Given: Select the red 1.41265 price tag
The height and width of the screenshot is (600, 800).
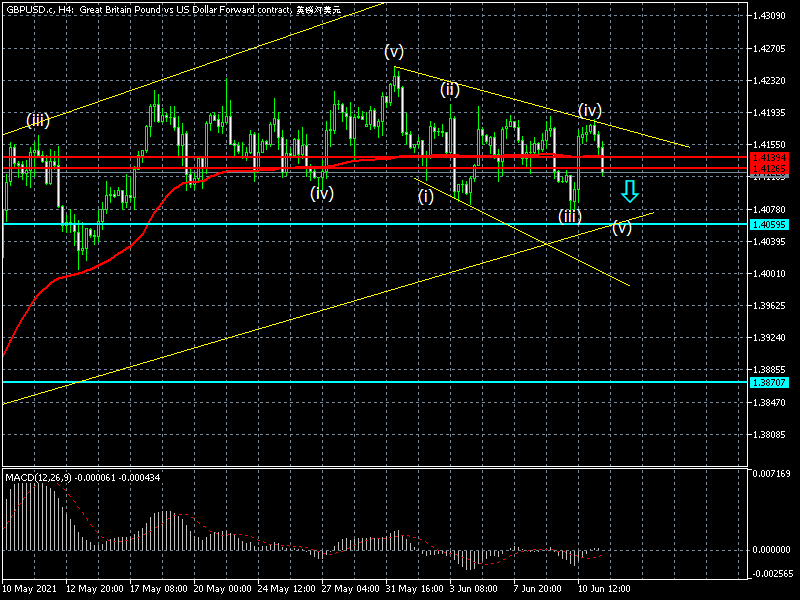Looking at the screenshot, I should (x=768, y=168).
